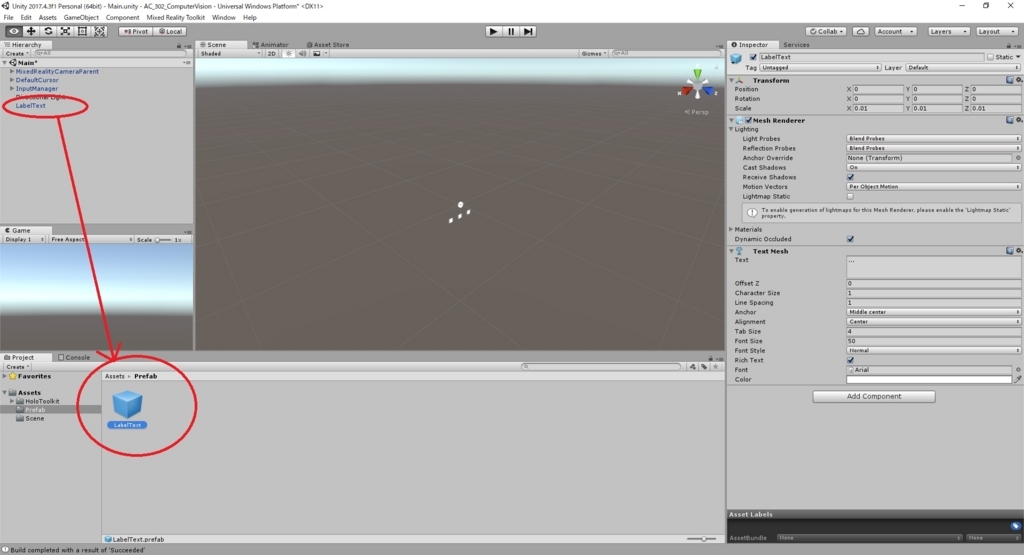This screenshot has height=555, width=1024.
Task: Toggle Pivot handle position mode
Action: (135, 31)
